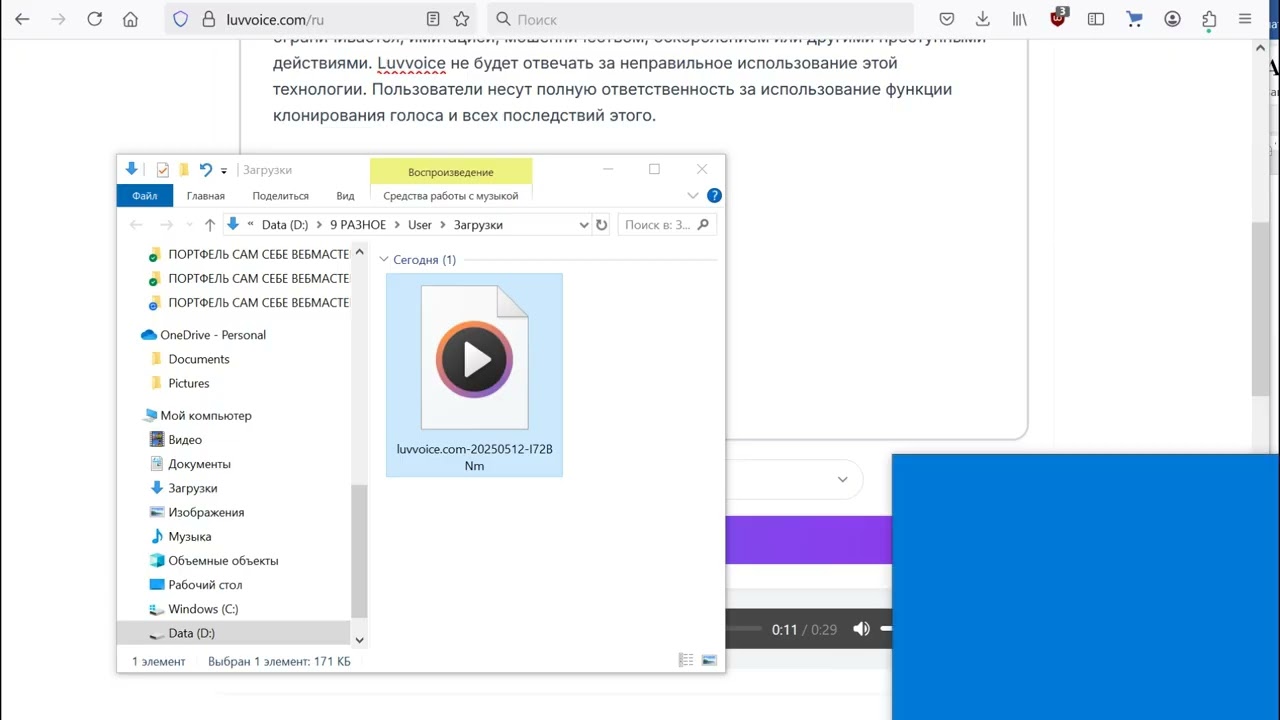Open Explorer help question mark
The image size is (1280, 720).
(x=714, y=195)
